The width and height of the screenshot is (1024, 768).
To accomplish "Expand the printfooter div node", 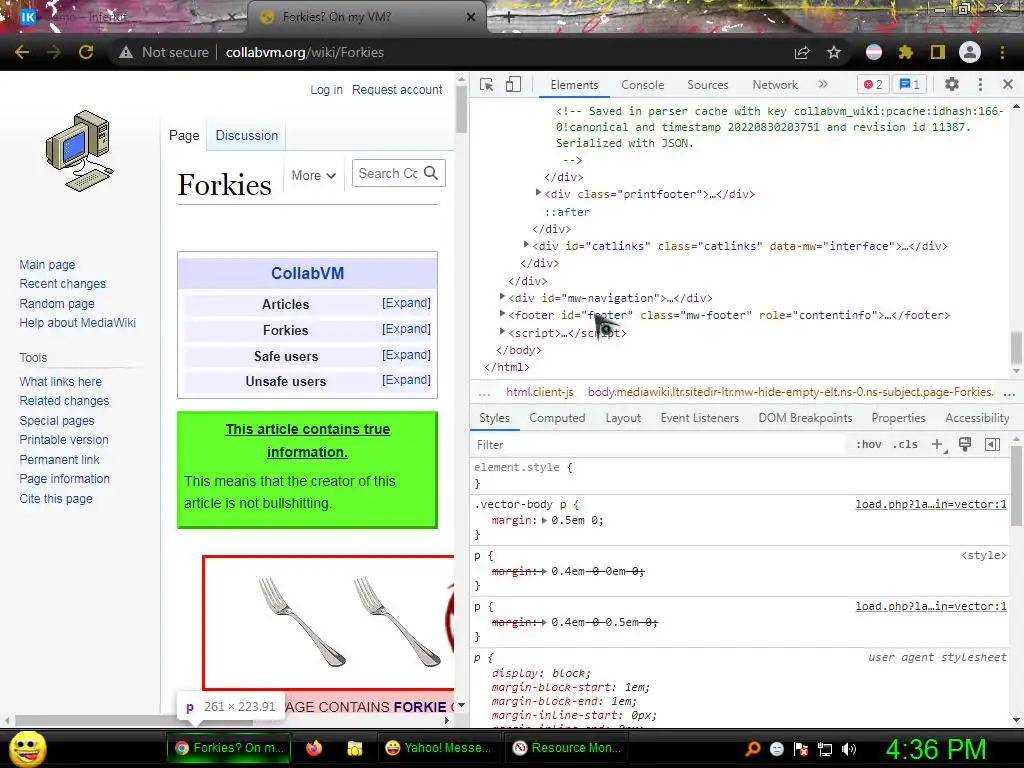I will pyautogui.click(x=538, y=193).
